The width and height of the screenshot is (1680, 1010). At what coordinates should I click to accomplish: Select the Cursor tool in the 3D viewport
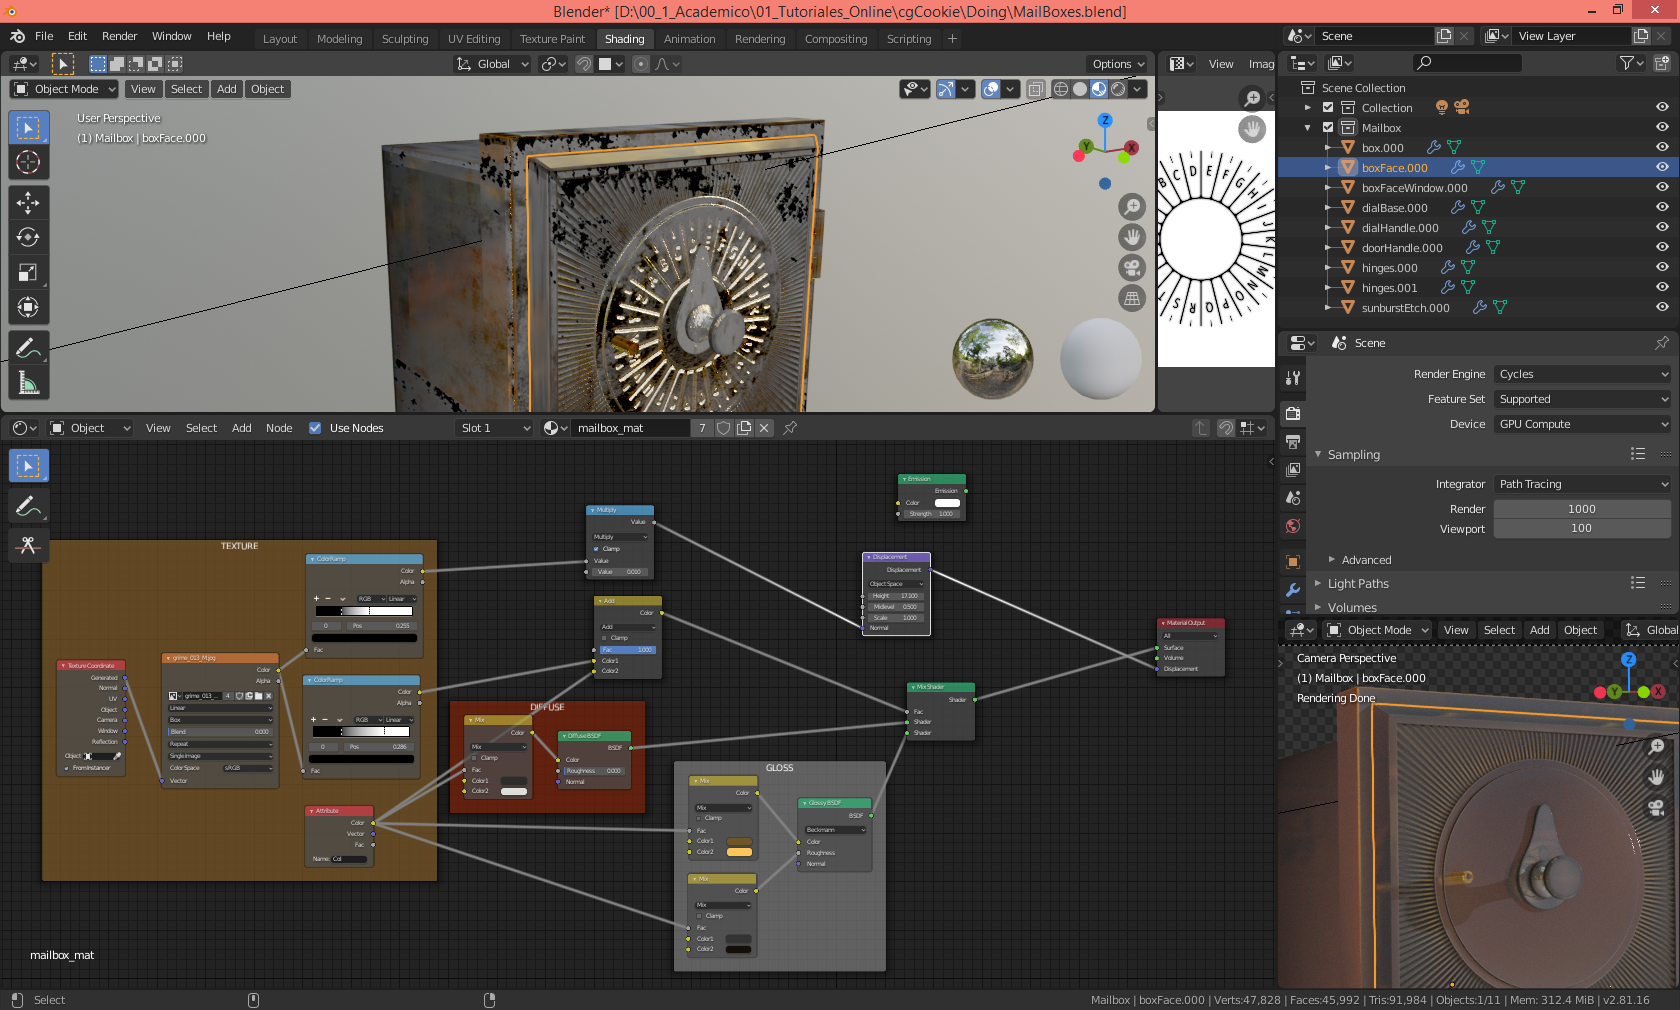pos(28,162)
